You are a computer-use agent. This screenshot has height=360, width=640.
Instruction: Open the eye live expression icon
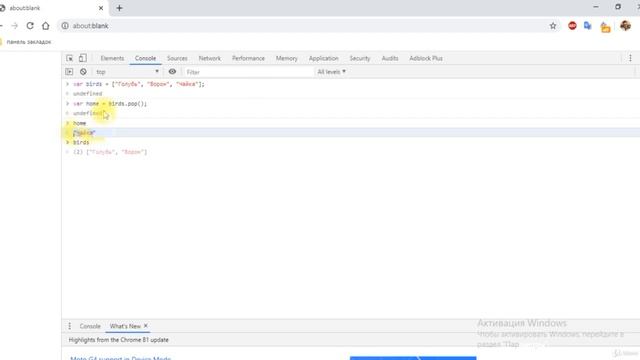[x=172, y=71]
